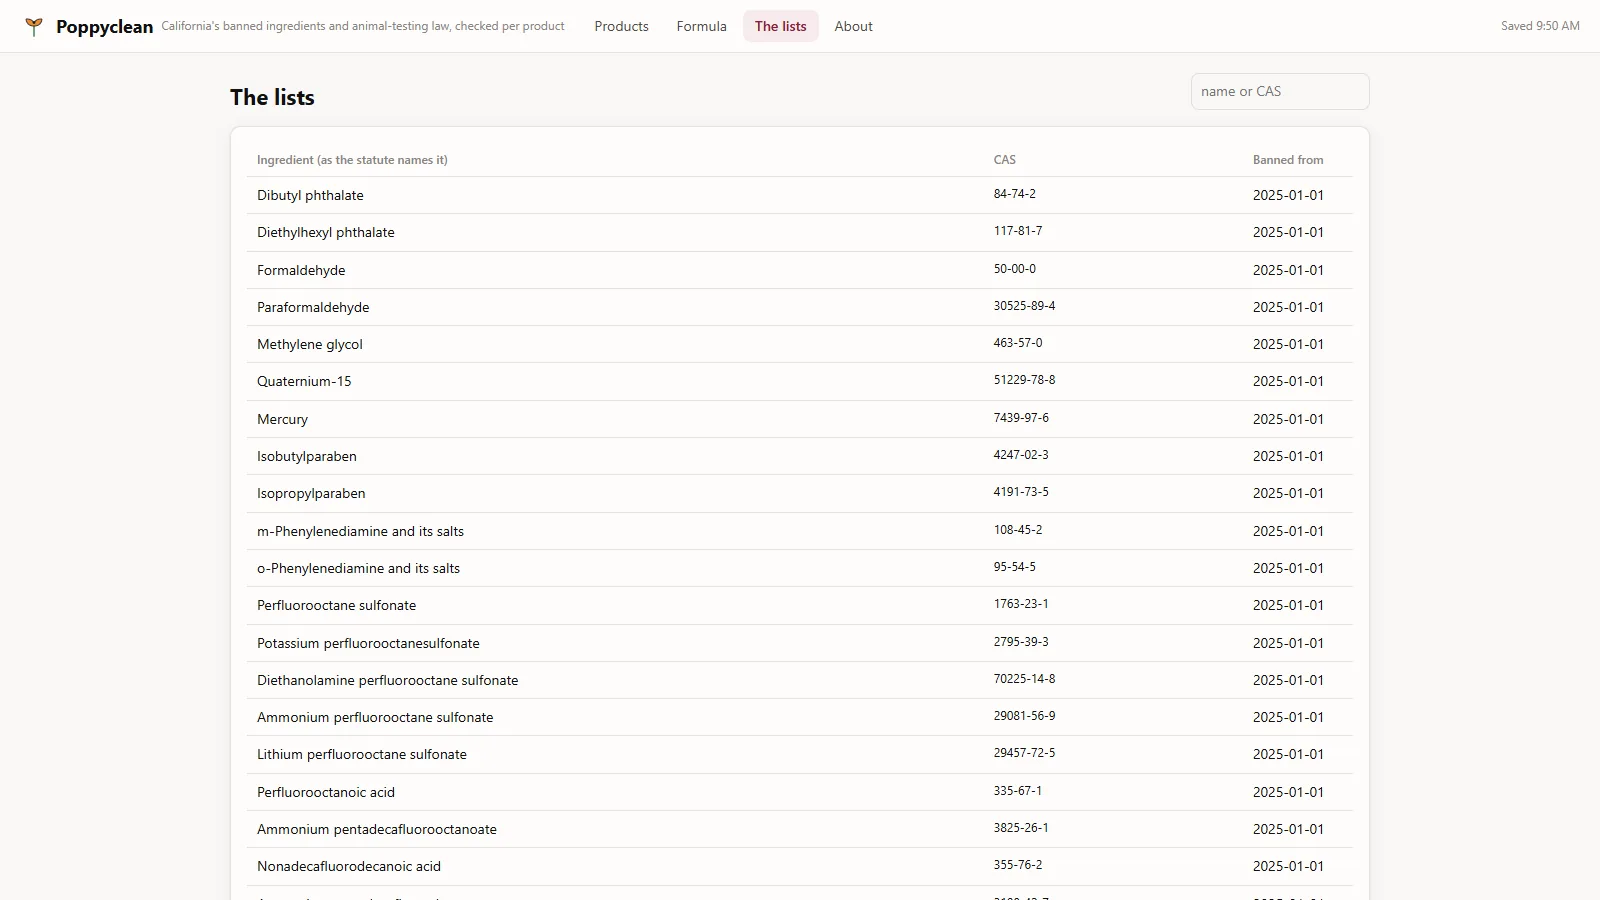Click CAS number 51229-78-8
This screenshot has height=900, width=1600.
point(1024,380)
